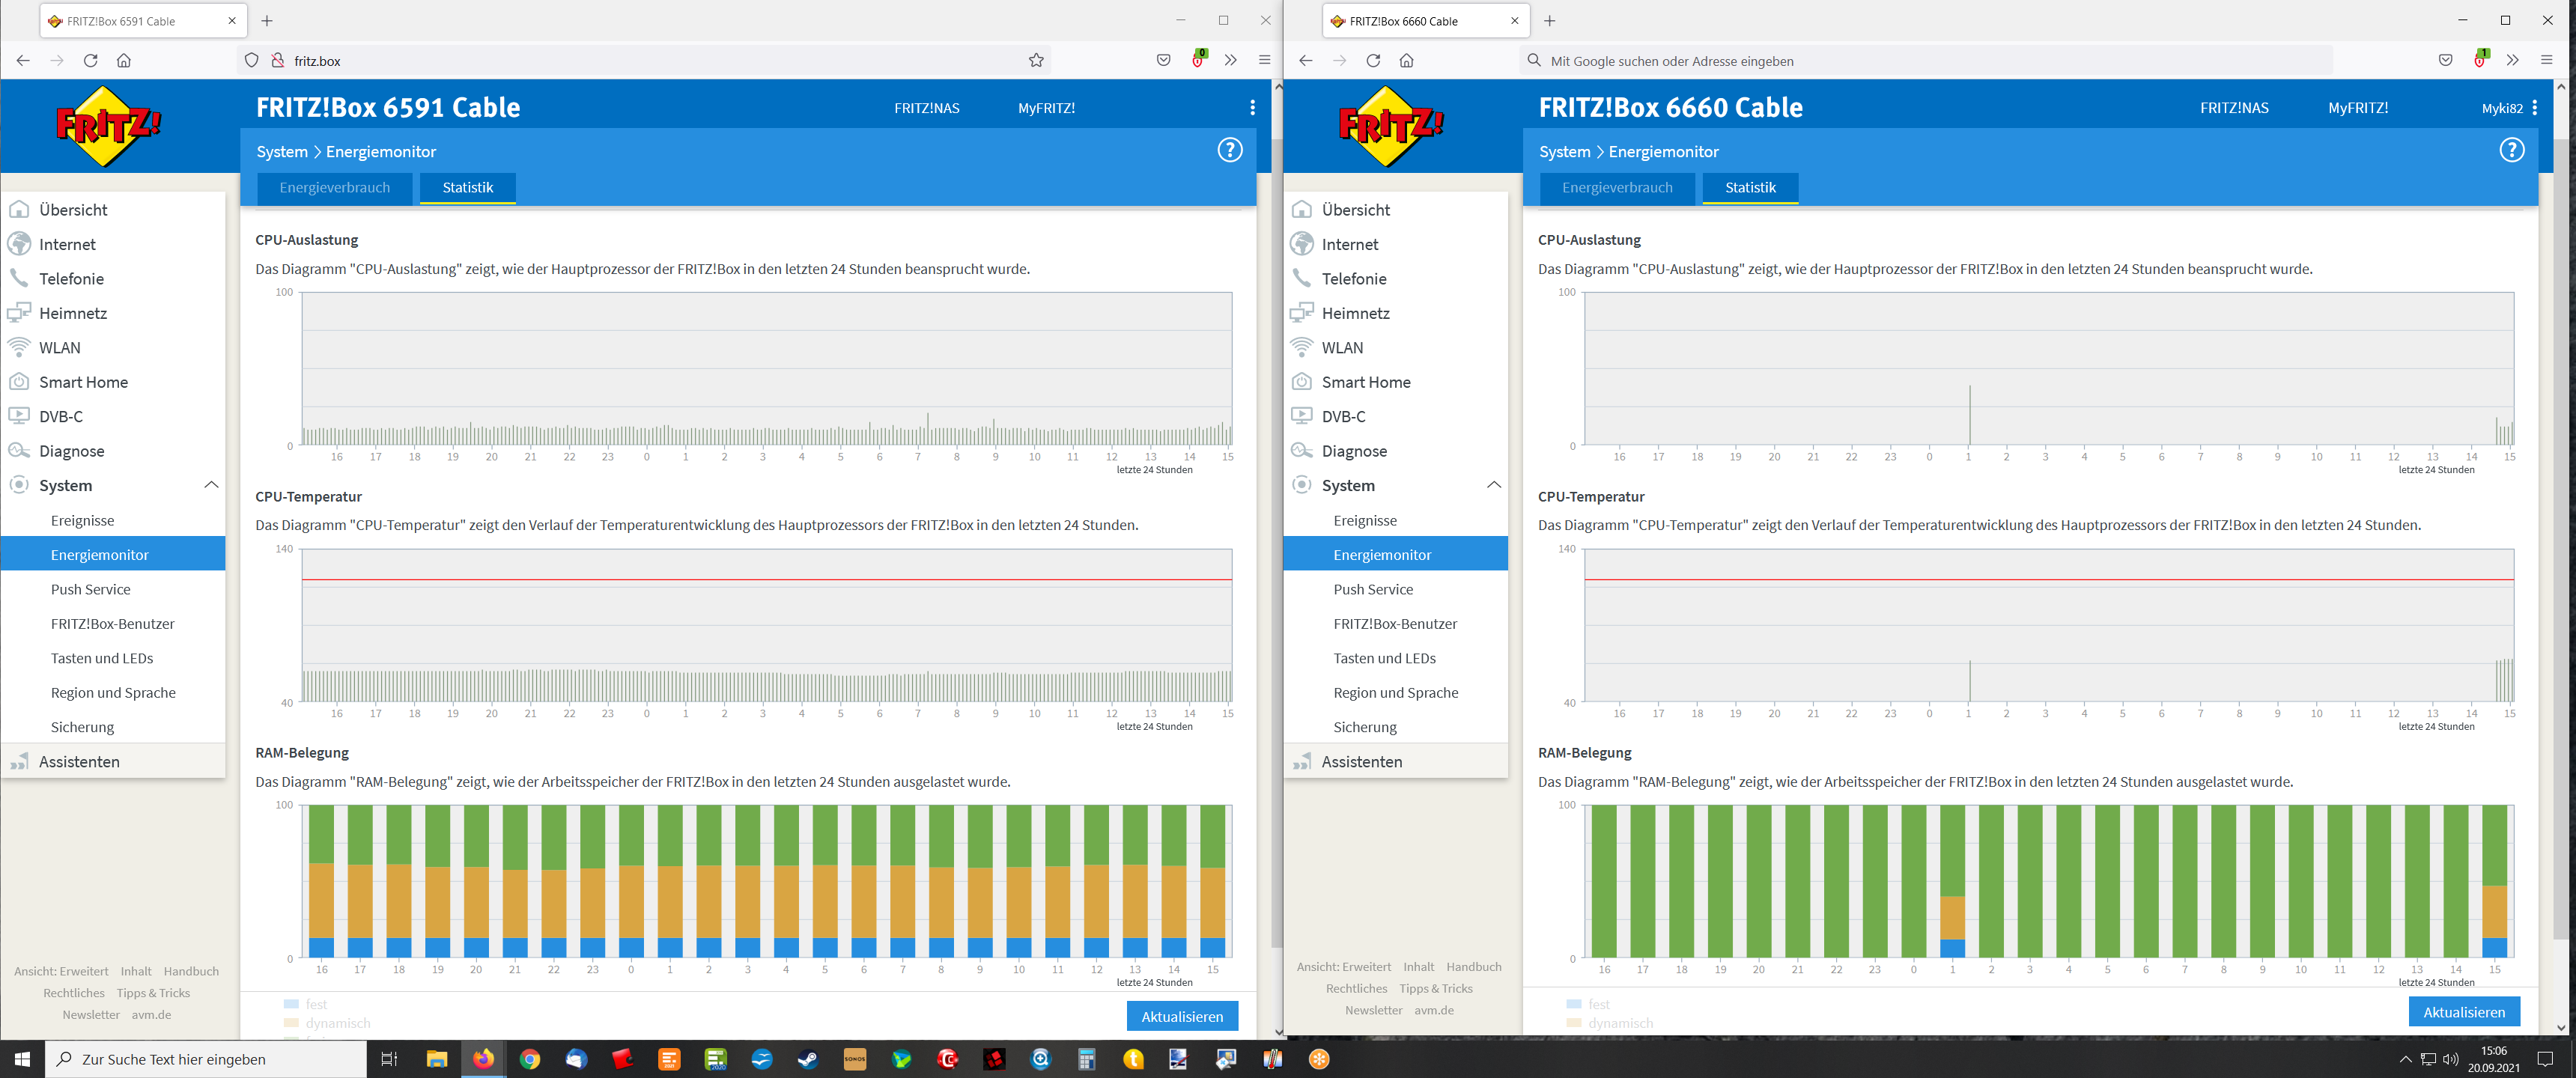Bookmark fritz.box with the star icon
2576x1078 pixels.
1036,61
